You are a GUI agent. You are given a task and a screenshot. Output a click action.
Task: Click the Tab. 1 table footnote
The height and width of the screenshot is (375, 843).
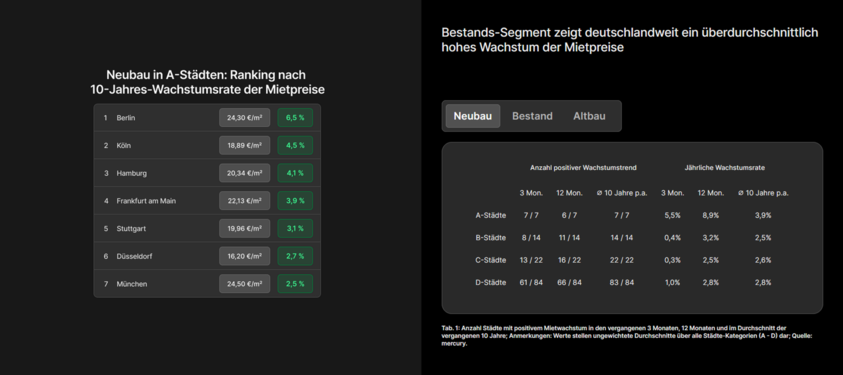click(626, 336)
